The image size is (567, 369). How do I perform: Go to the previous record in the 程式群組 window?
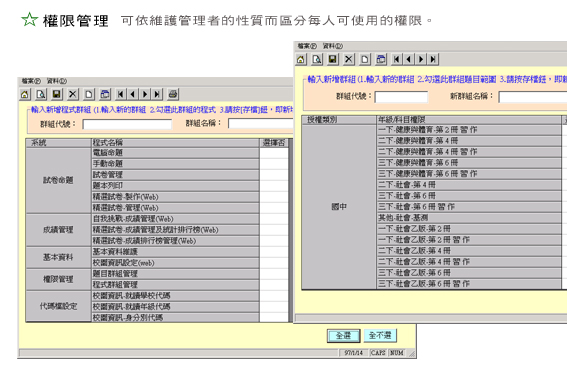click(133, 95)
